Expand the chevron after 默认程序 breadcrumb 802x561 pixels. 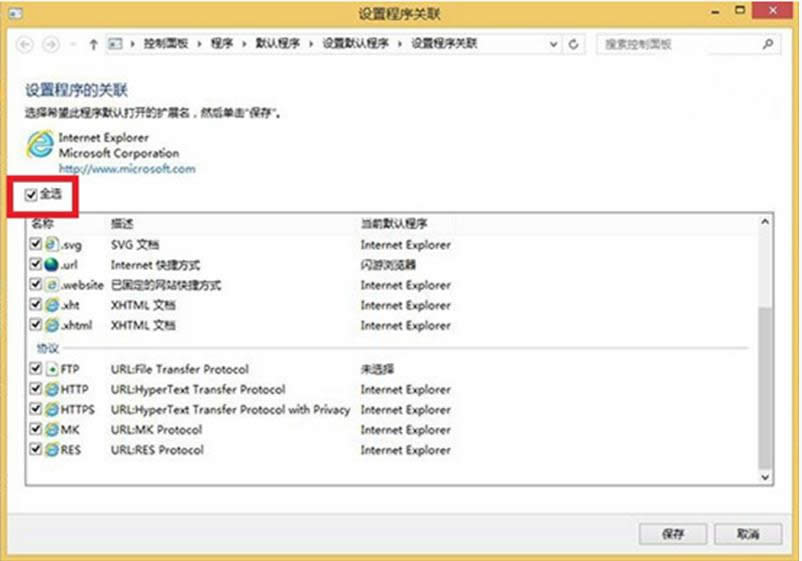(311, 44)
